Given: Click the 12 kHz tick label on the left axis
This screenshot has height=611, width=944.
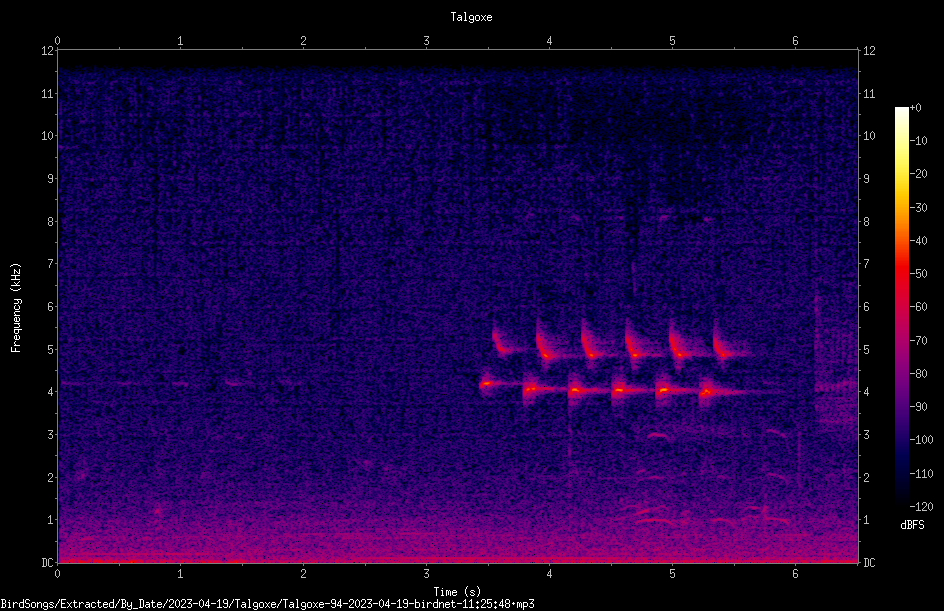Looking at the screenshot, I should (48, 51).
